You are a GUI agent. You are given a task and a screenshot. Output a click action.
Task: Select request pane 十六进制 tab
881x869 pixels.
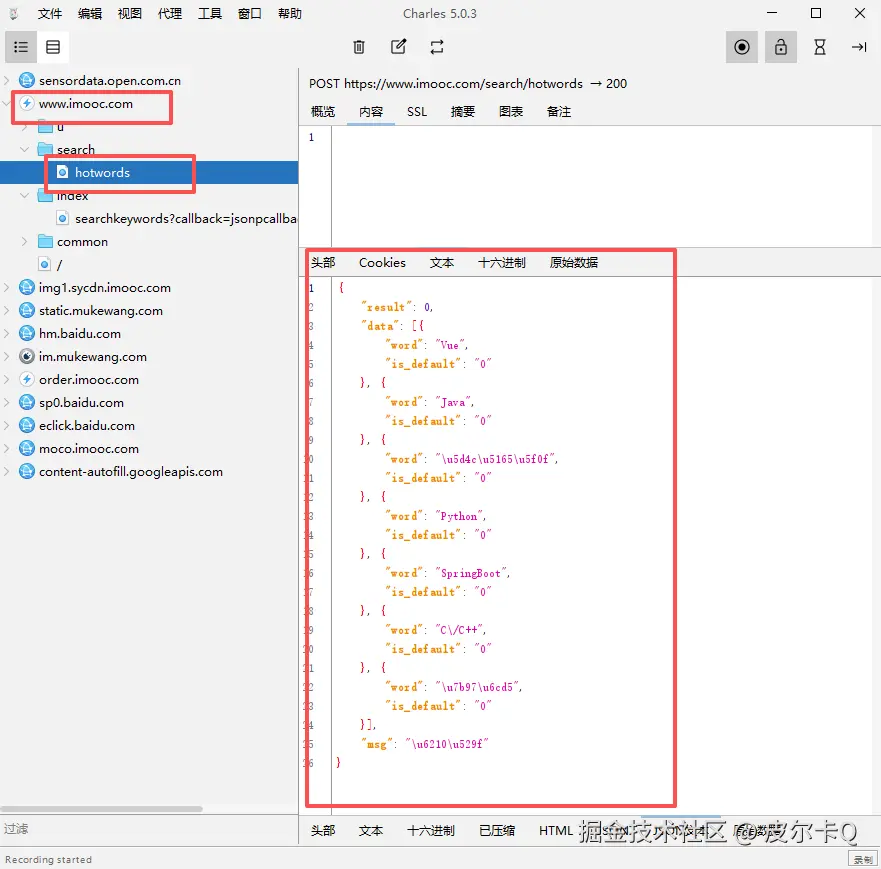502,263
